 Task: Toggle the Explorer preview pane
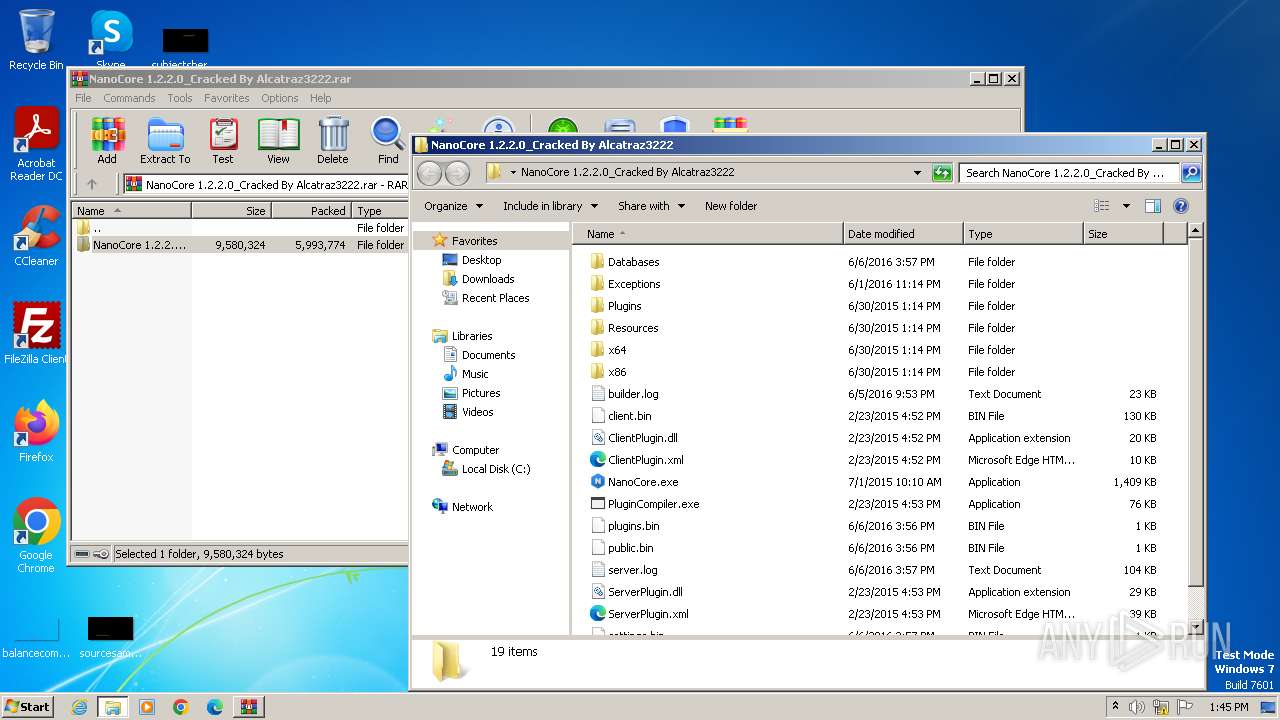click(1152, 206)
